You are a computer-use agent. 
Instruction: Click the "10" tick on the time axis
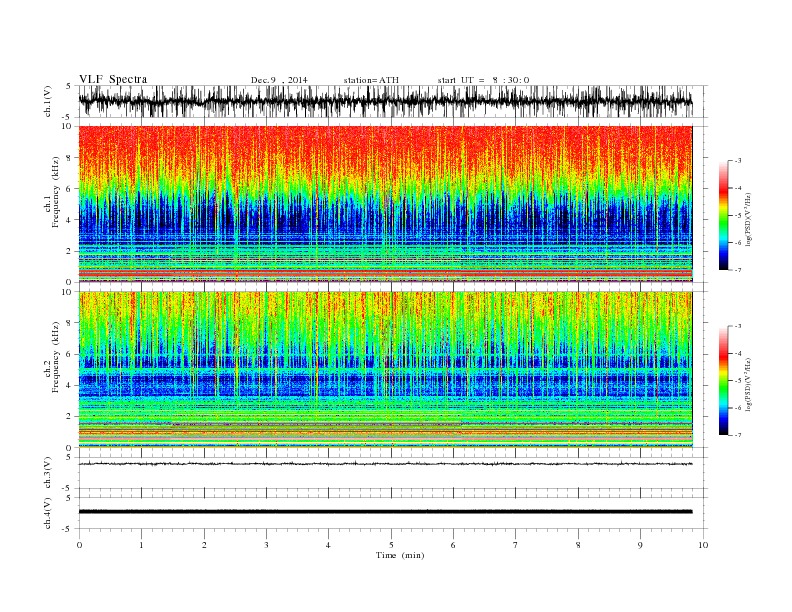(x=703, y=545)
